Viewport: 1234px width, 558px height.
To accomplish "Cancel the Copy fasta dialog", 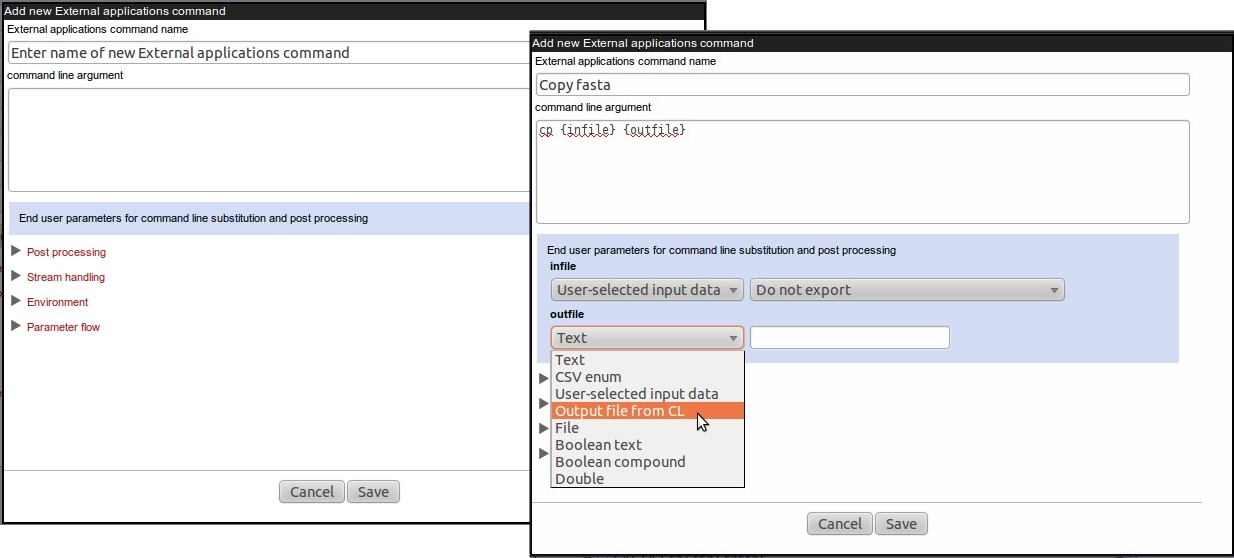I will pos(840,524).
